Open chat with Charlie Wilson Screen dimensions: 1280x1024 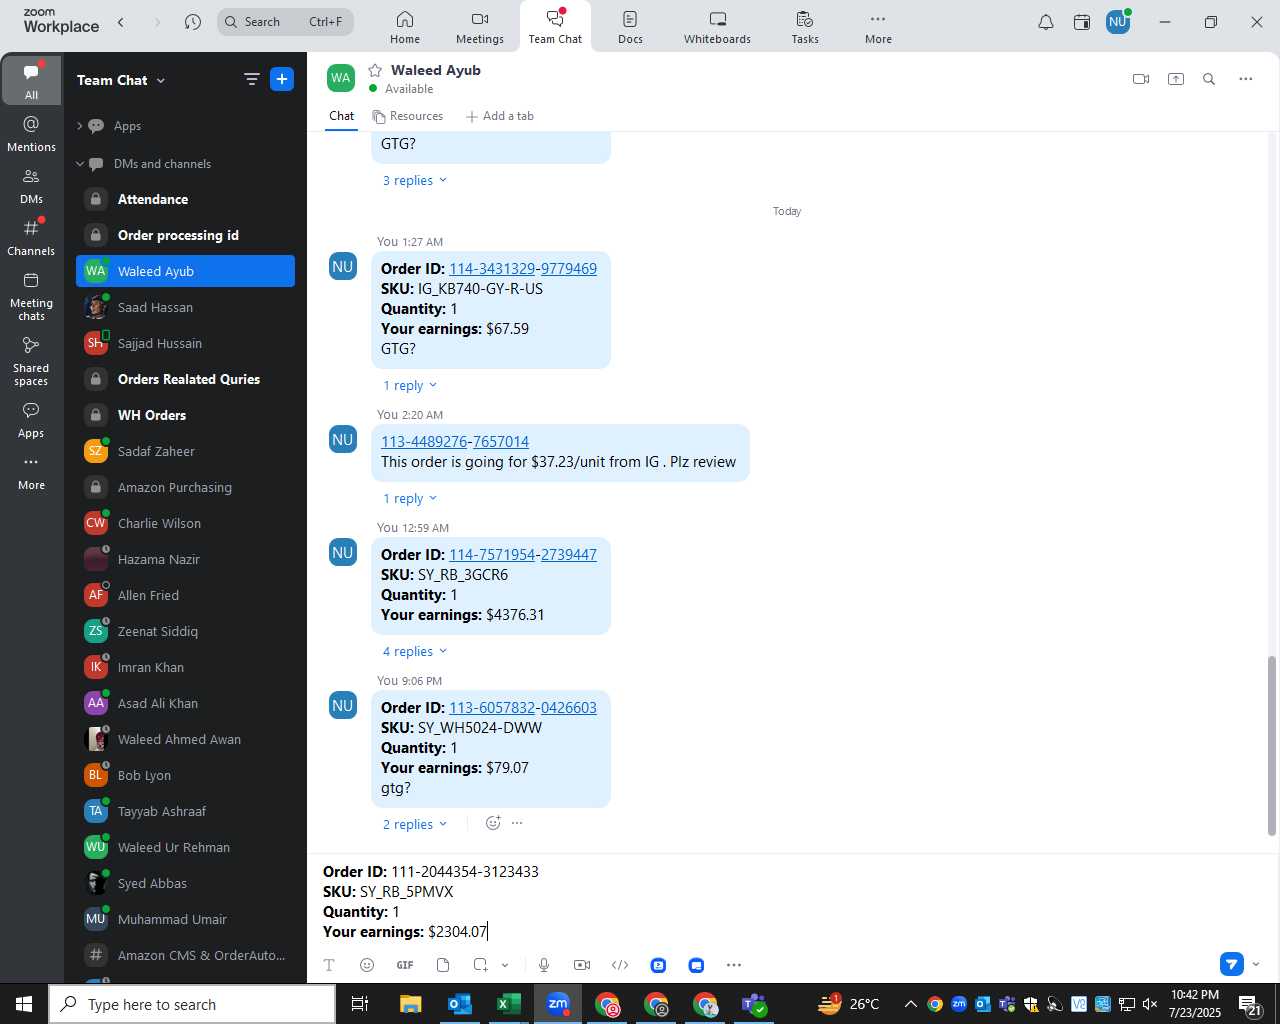coord(185,524)
